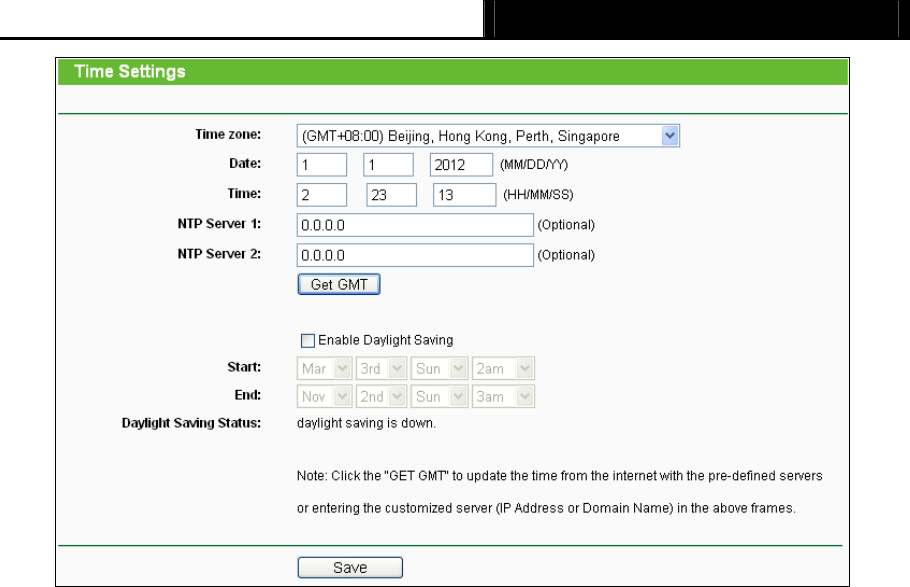
Task: Open the Start week dropdown showing 3rd
Action: click(x=381, y=368)
